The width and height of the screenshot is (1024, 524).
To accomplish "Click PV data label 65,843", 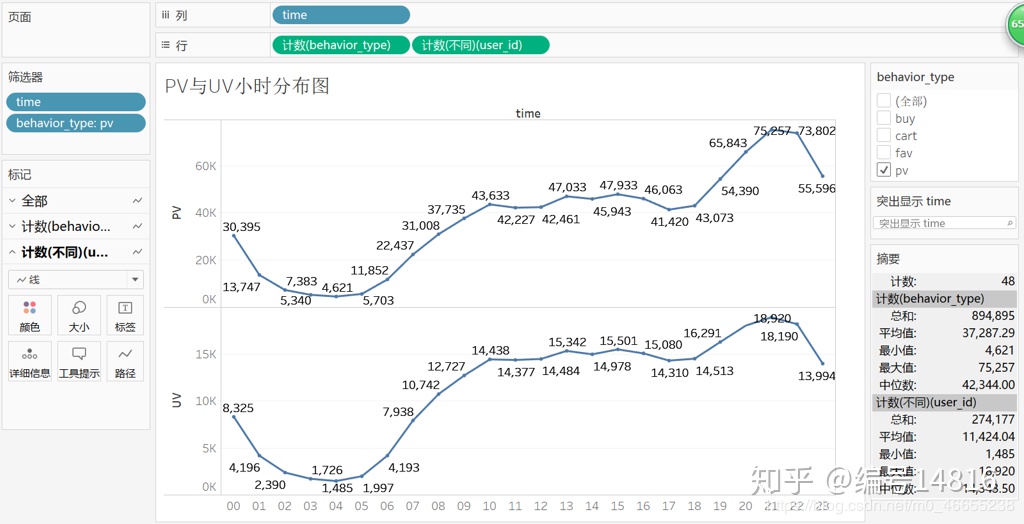I will coord(730,143).
